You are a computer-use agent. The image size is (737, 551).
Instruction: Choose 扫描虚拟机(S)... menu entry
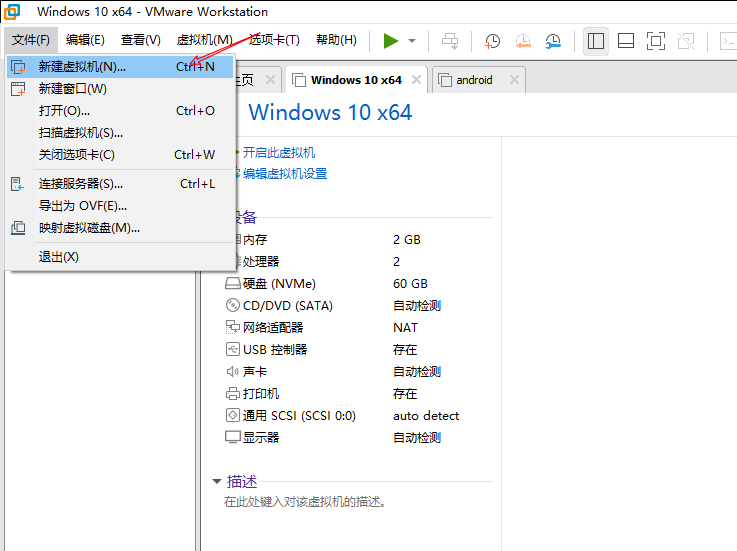click(x=120, y=133)
